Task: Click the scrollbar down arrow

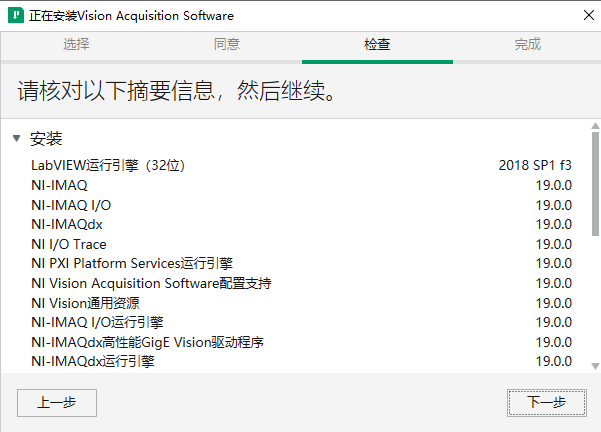Action: (x=595, y=366)
